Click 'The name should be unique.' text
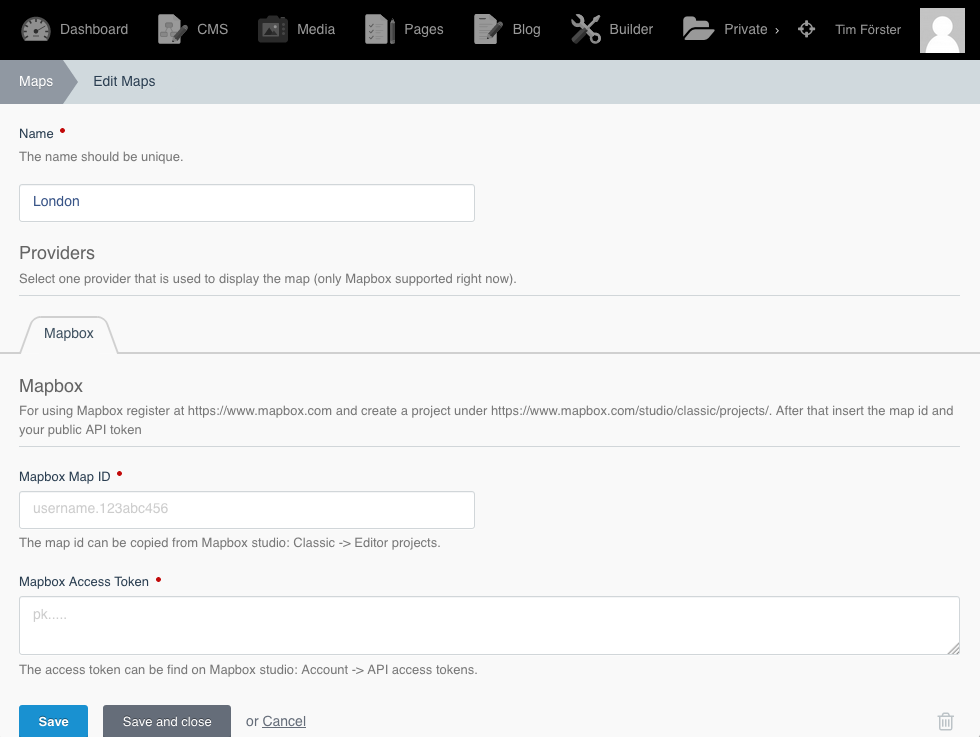Image resolution: width=980 pixels, height=737 pixels. pyautogui.click(x=101, y=156)
